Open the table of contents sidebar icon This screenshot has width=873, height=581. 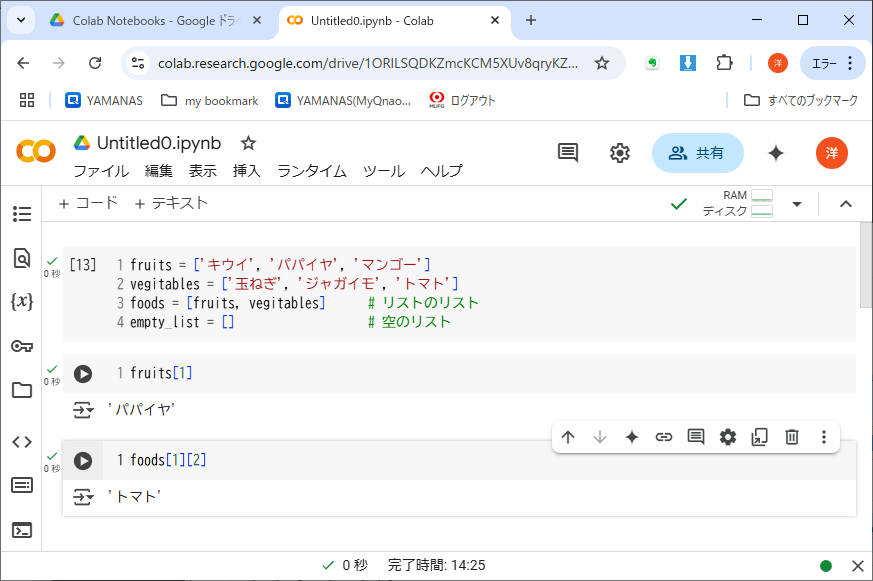click(x=22, y=214)
